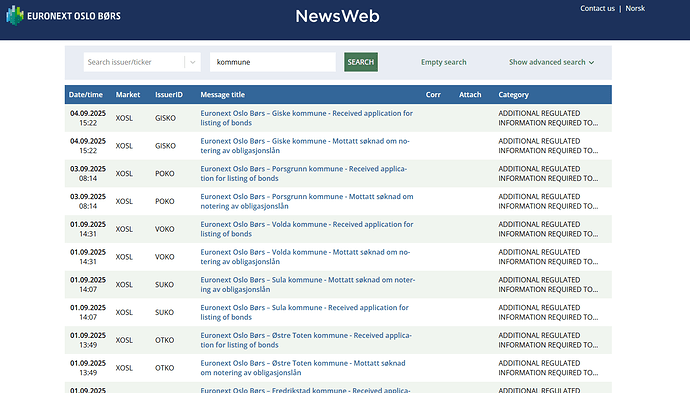Click the NewsWeb title in header
Image resolution: width=690 pixels, height=393 pixels.
337,16
